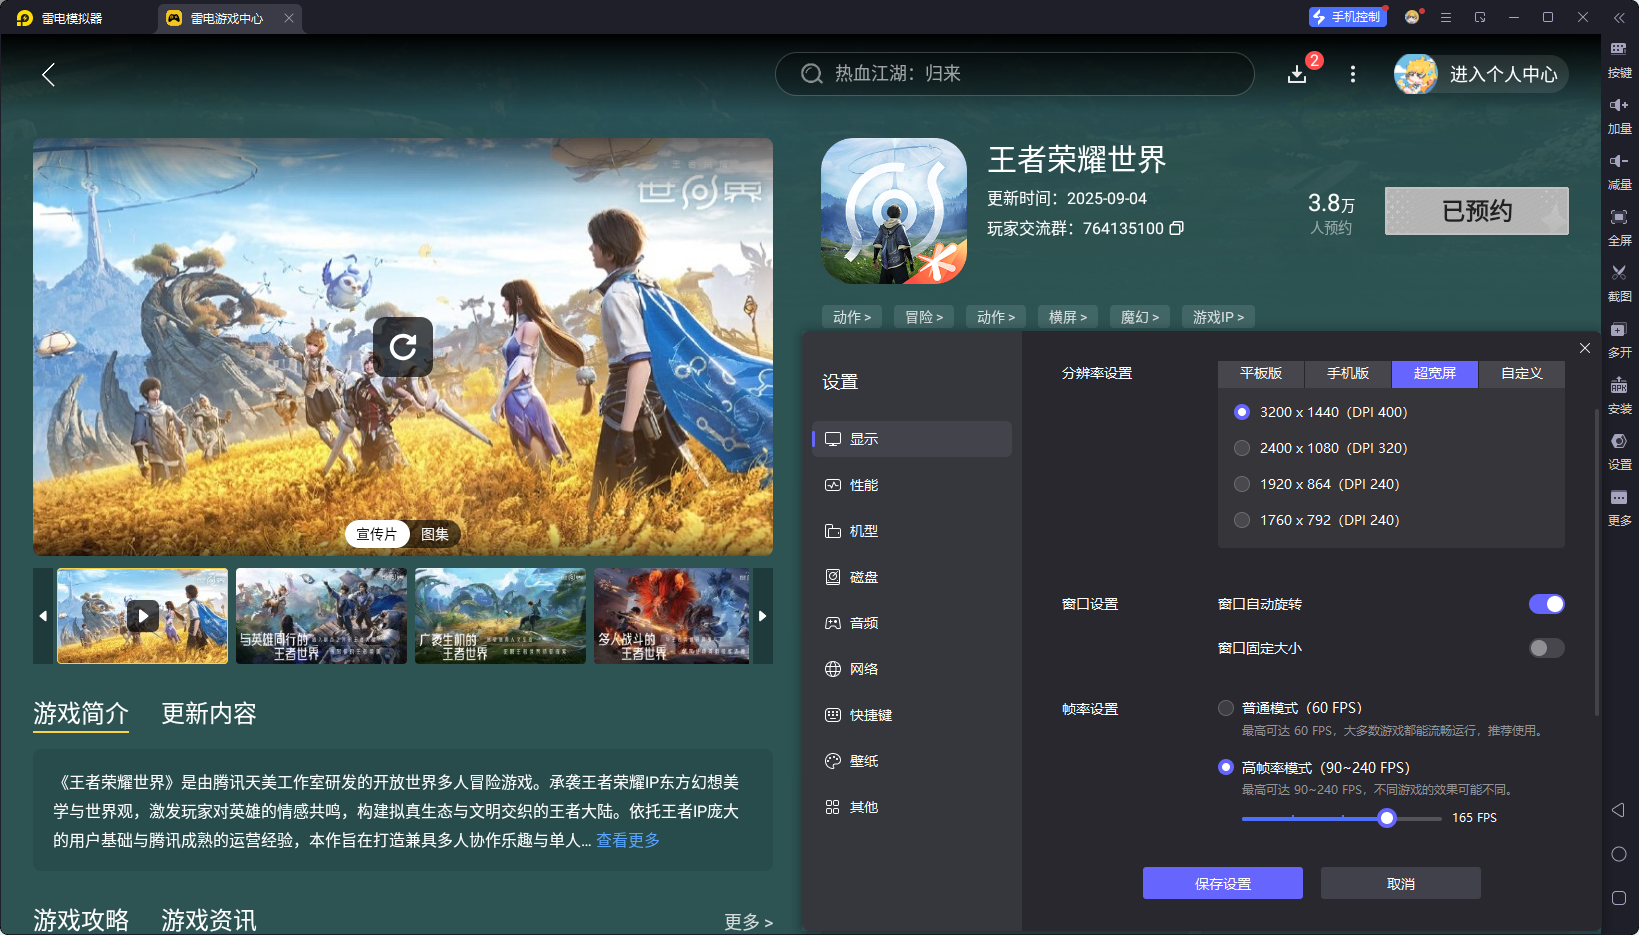Disable the 窗口自动旋转 toggle
Image resolution: width=1639 pixels, height=935 pixels.
pyautogui.click(x=1546, y=604)
